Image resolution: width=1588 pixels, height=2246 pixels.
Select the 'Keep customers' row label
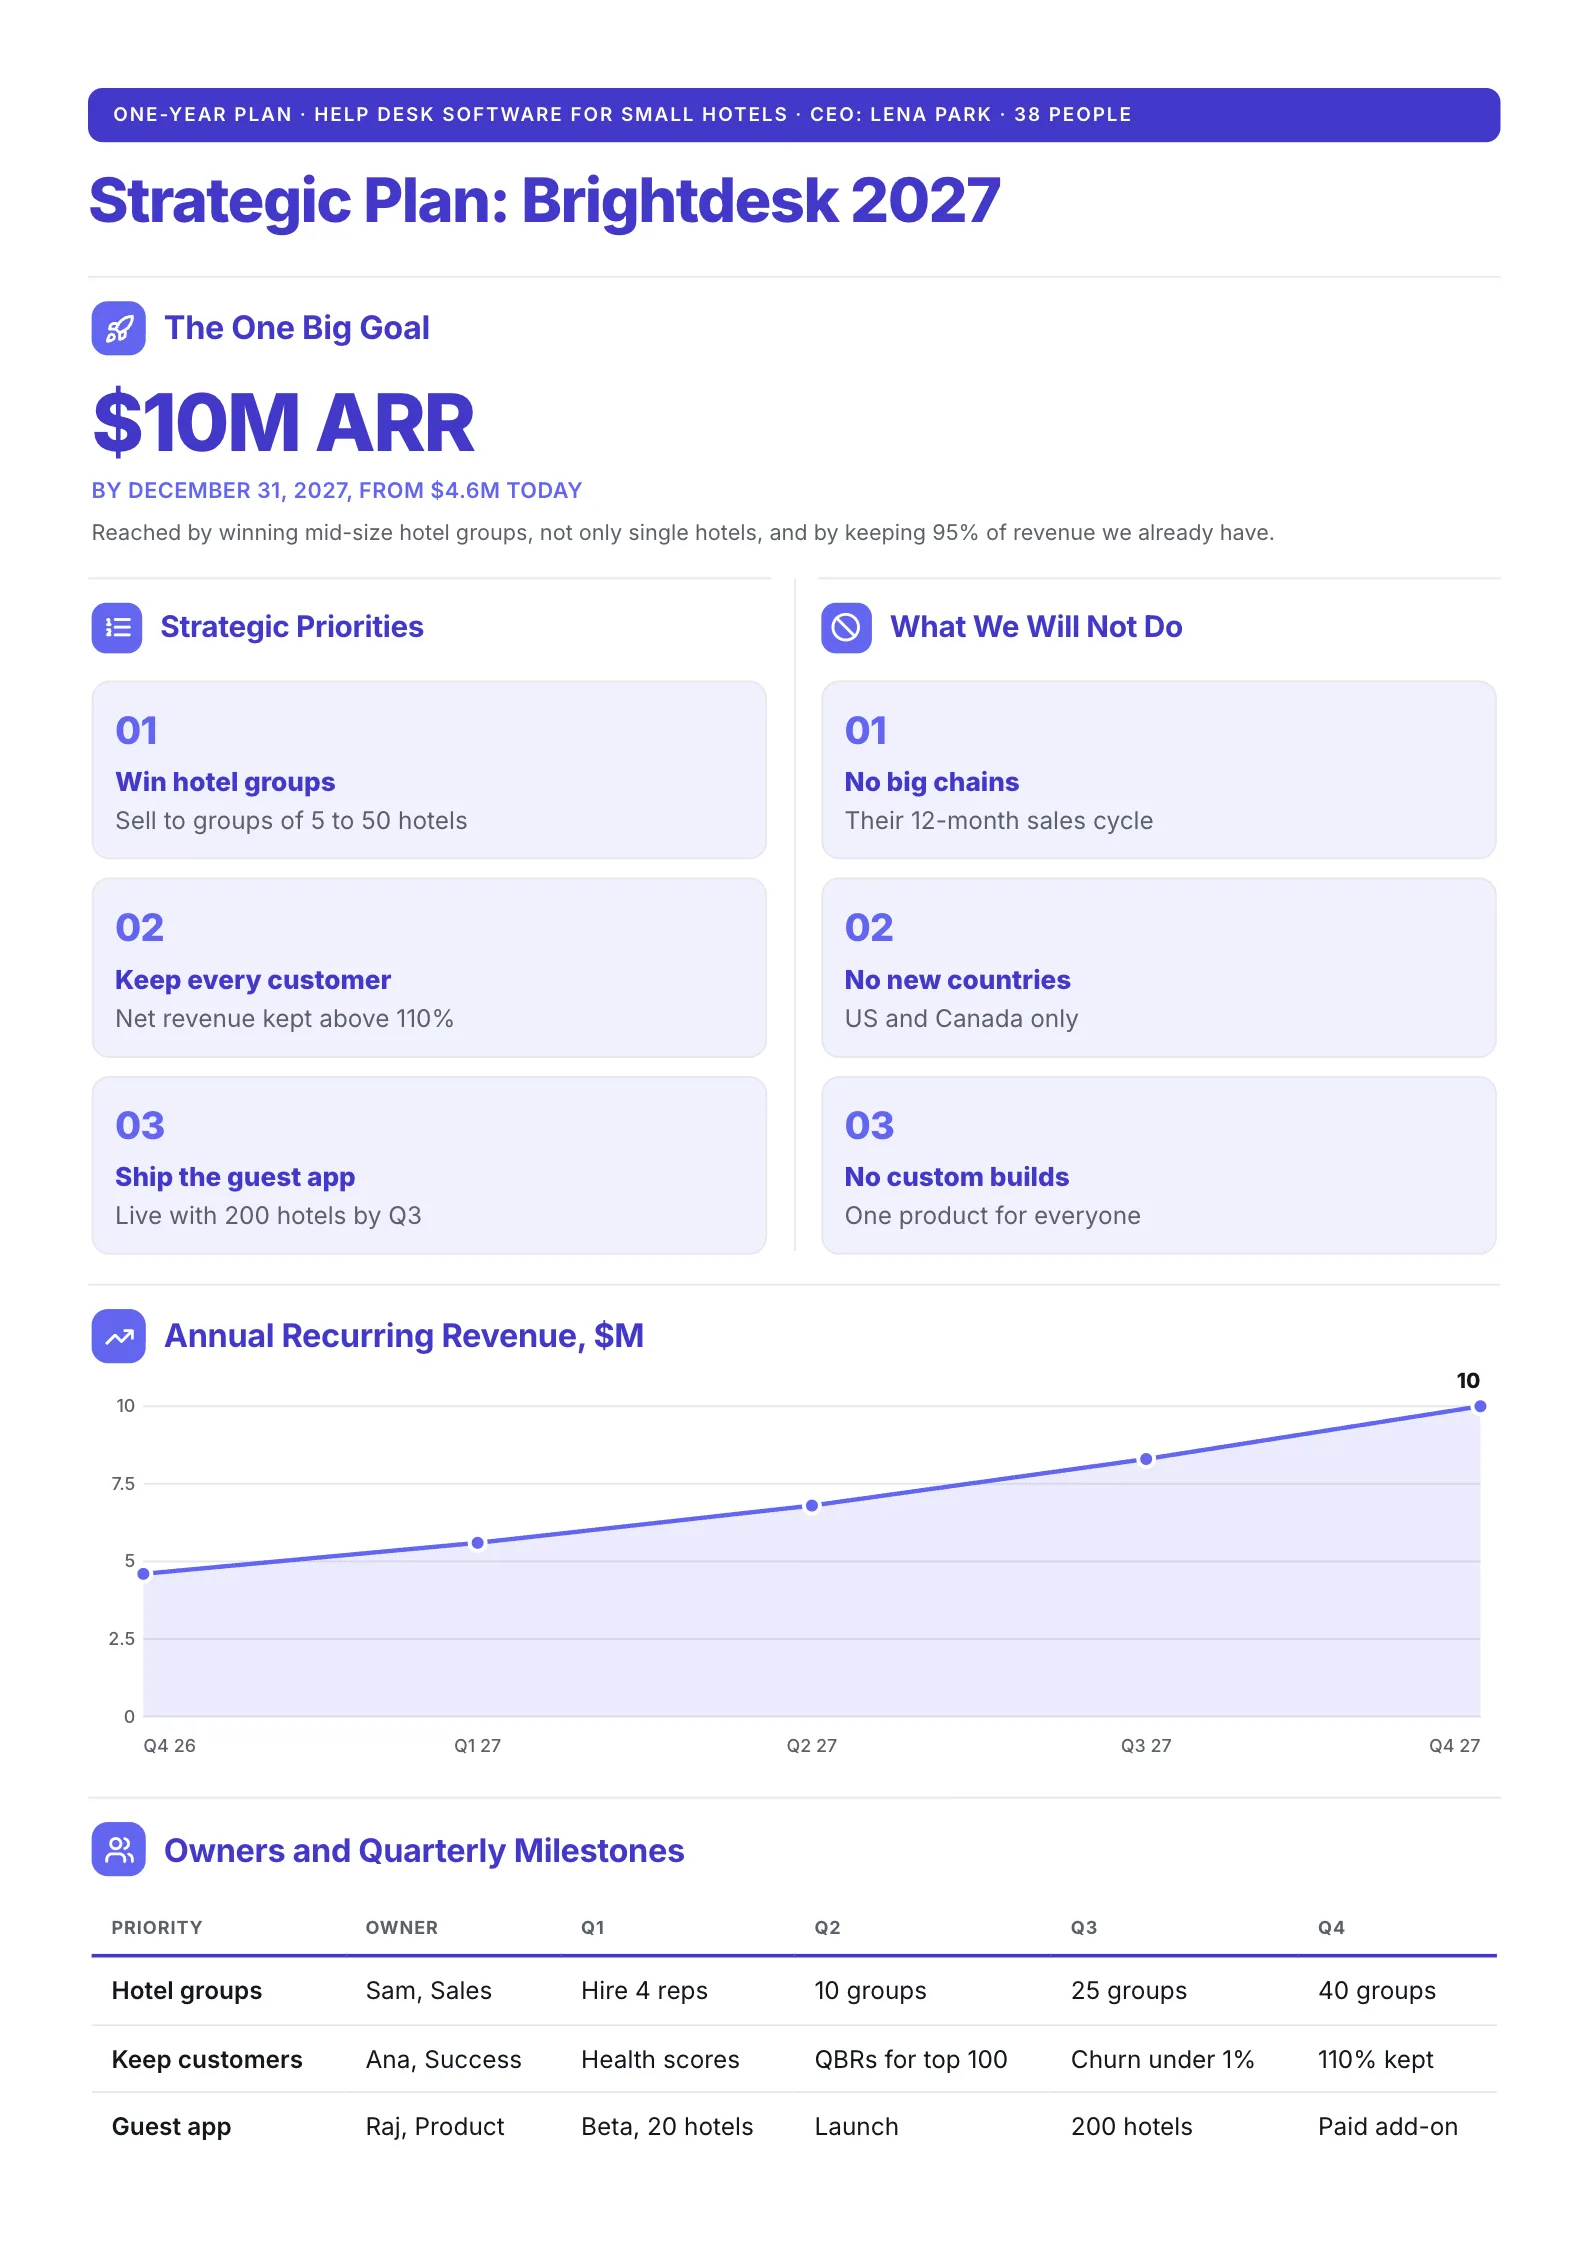[207, 2060]
